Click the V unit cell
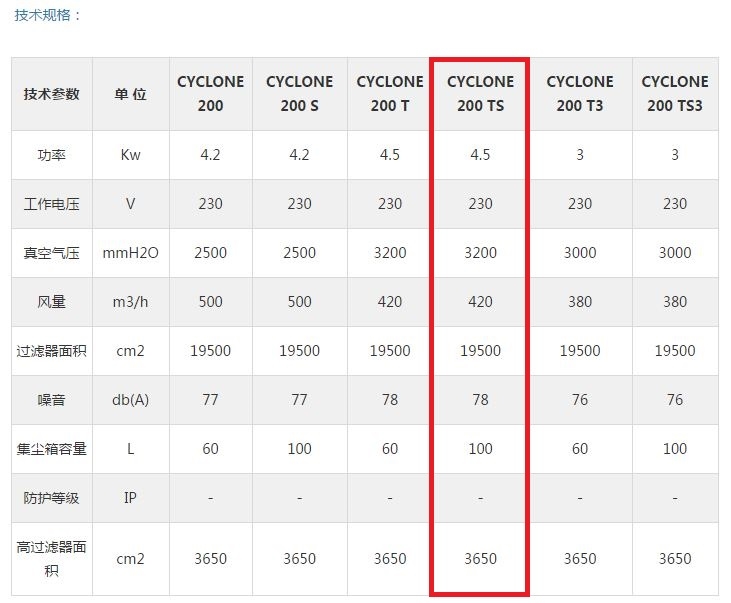Image resolution: width=731 pixels, height=603 pixels. pos(131,204)
